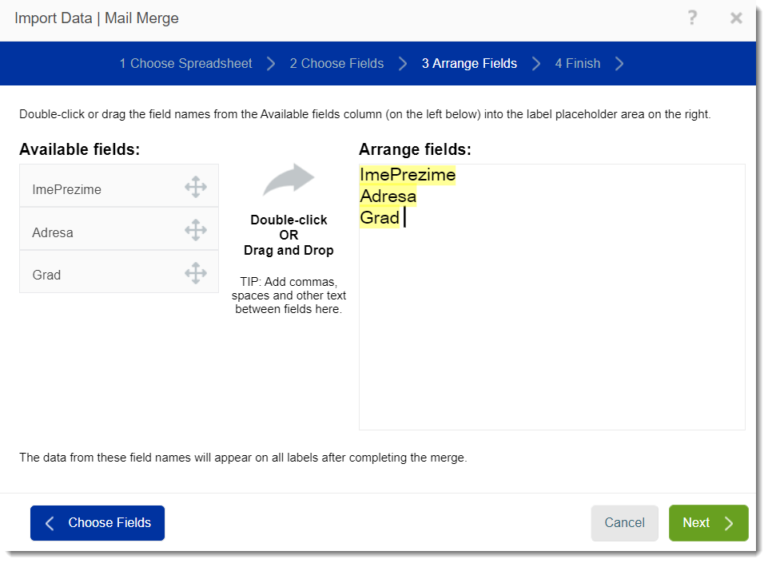Close the Import Data dialog
The width and height of the screenshot is (768, 563).
tap(736, 19)
